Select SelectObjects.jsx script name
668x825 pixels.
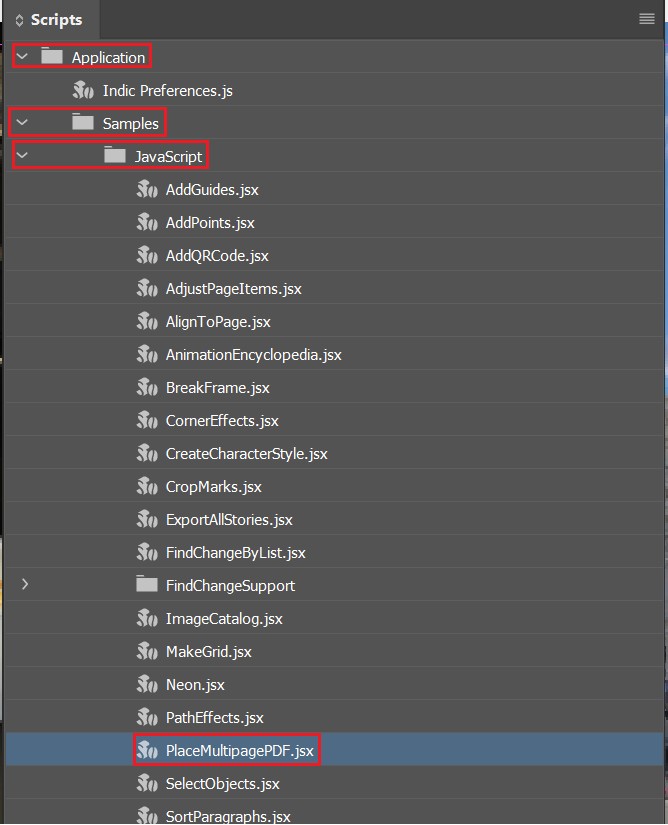(x=222, y=784)
